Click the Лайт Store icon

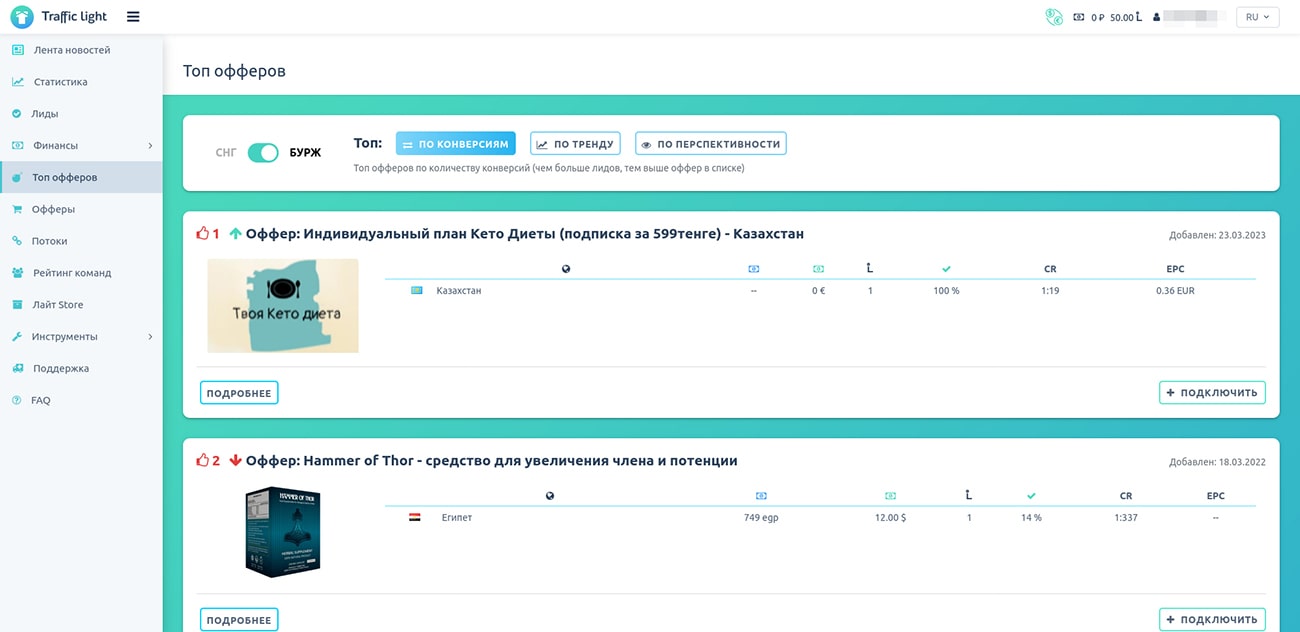click(x=17, y=305)
